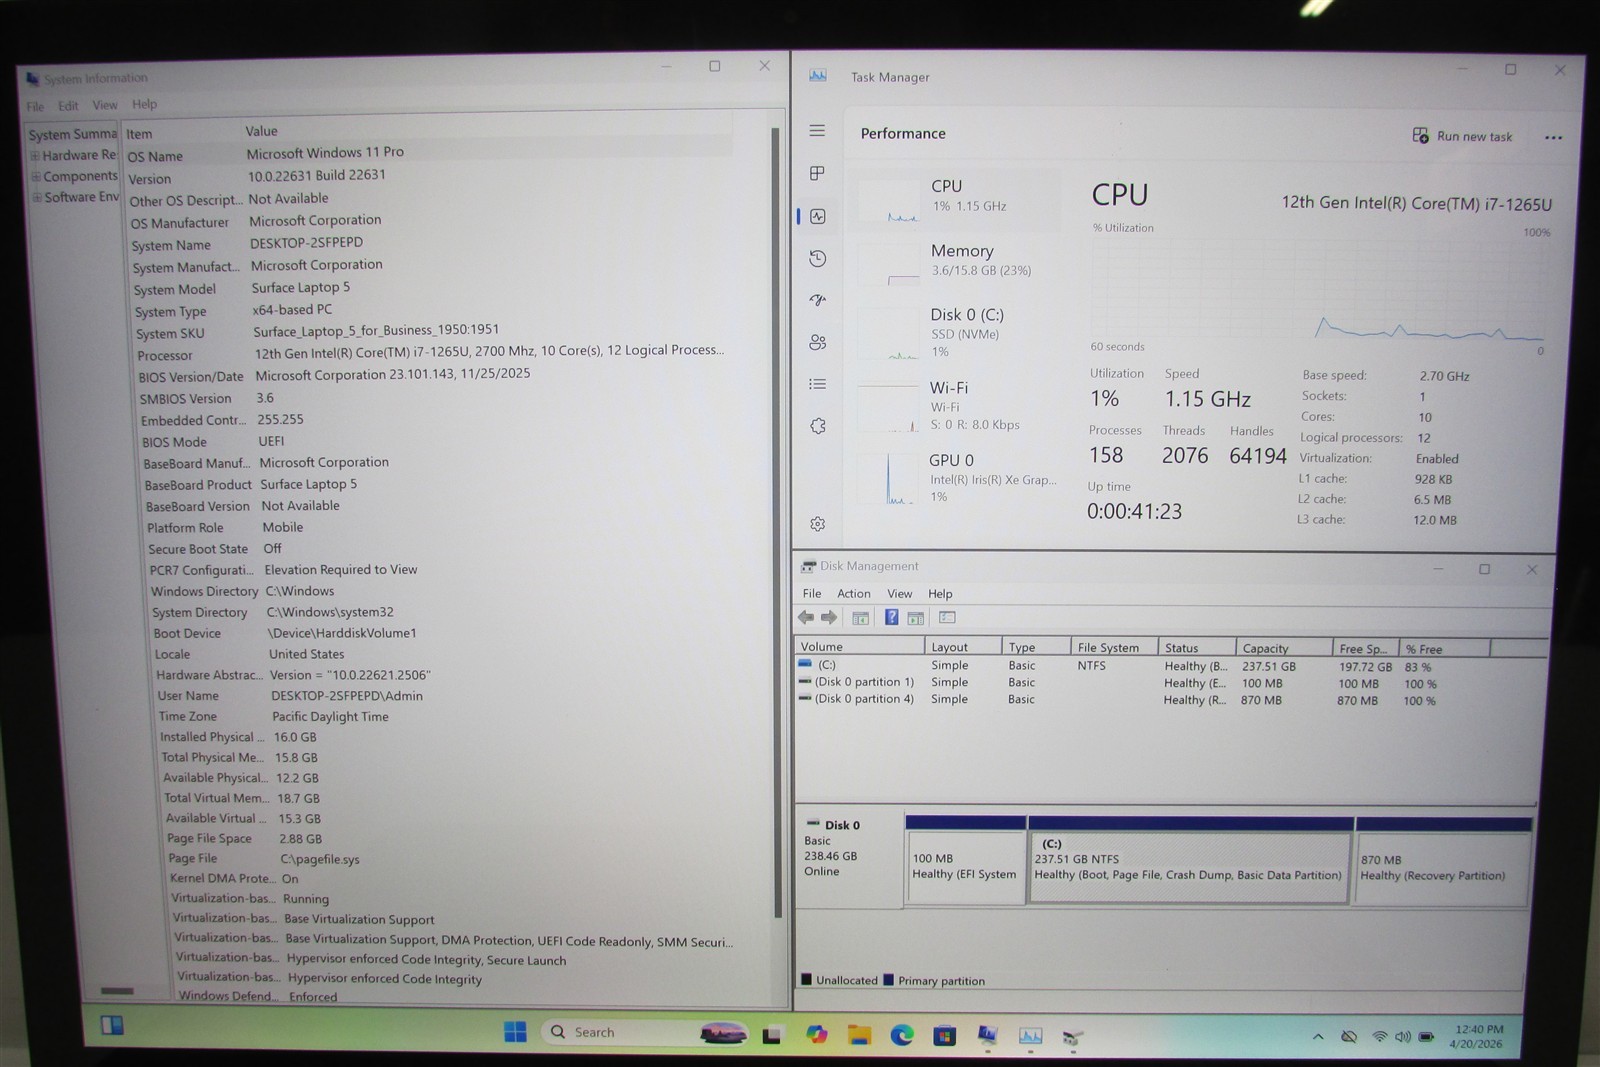Open Details list icon in Task Manager sidebar
This screenshot has width=1600, height=1067.
click(x=817, y=384)
